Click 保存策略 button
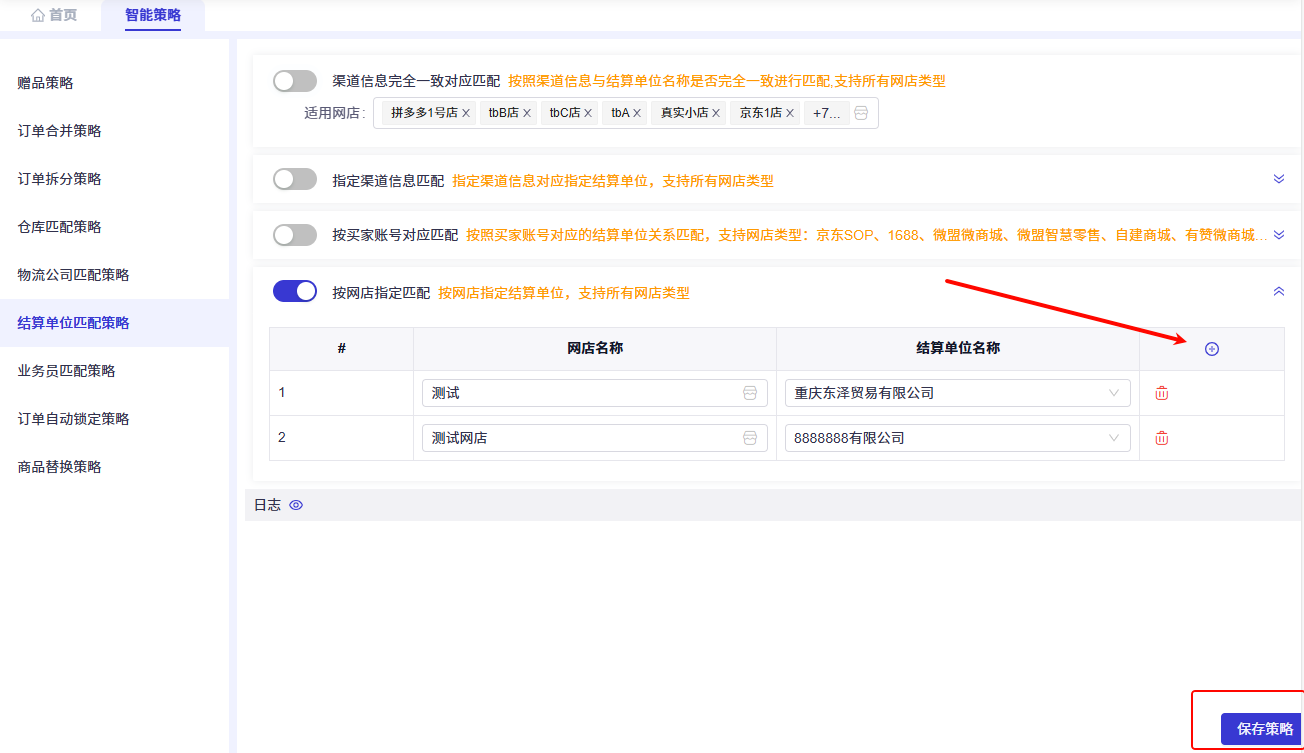 coord(1262,729)
